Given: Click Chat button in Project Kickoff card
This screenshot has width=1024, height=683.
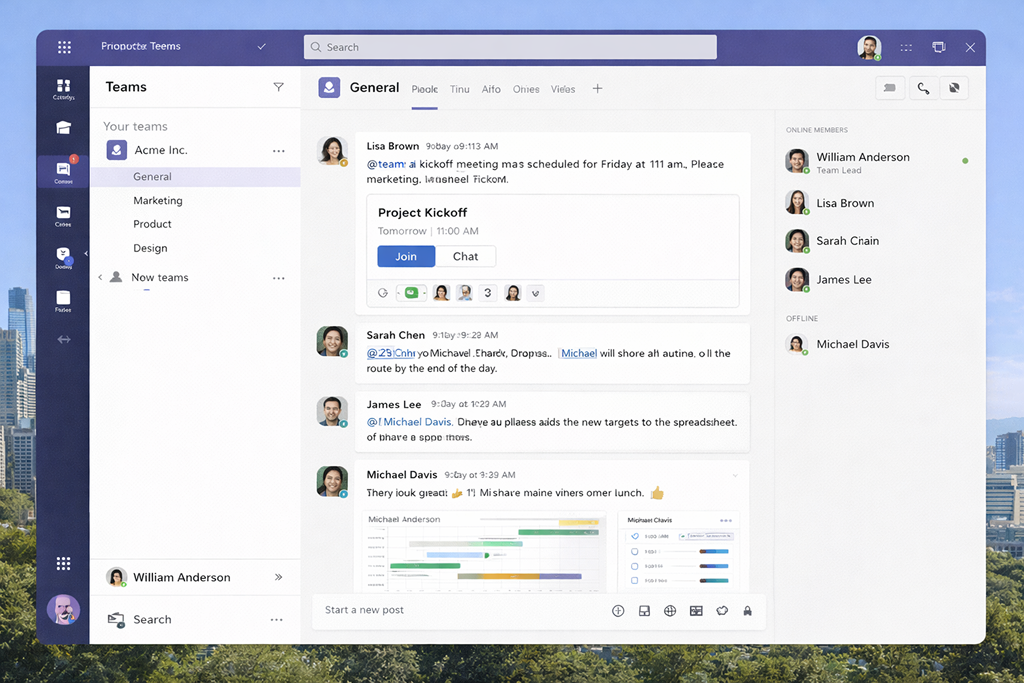Looking at the screenshot, I should click(465, 257).
